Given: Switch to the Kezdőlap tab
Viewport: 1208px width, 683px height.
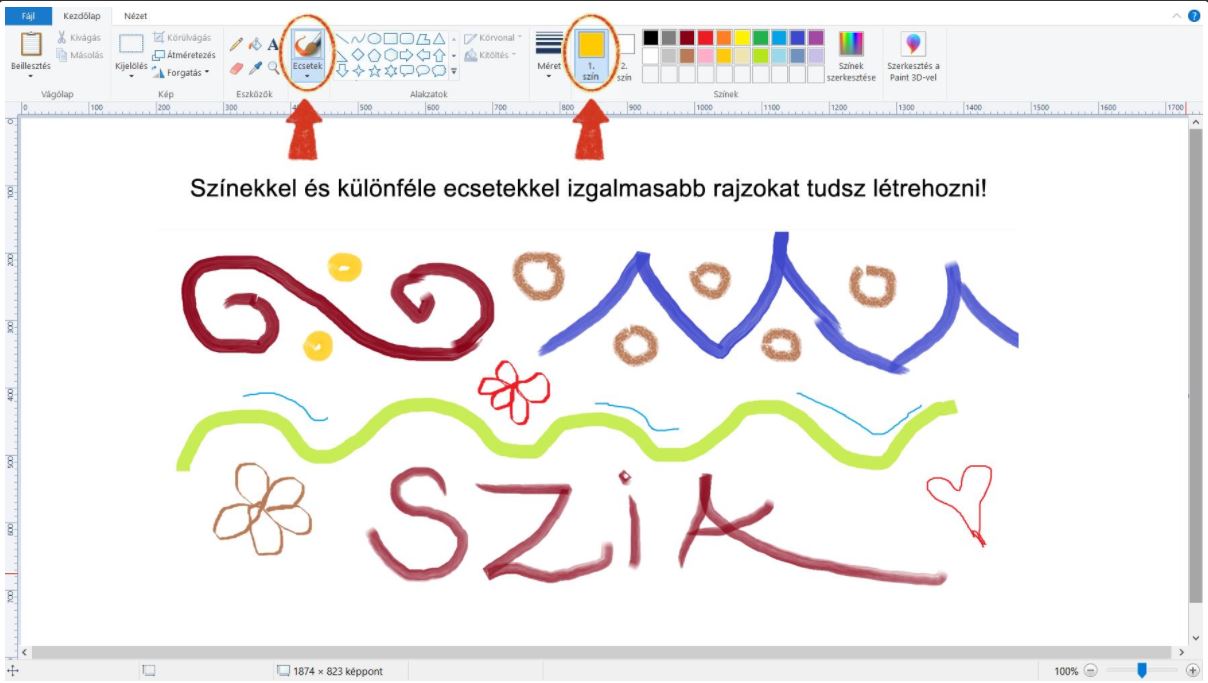Looking at the screenshot, I should [81, 16].
